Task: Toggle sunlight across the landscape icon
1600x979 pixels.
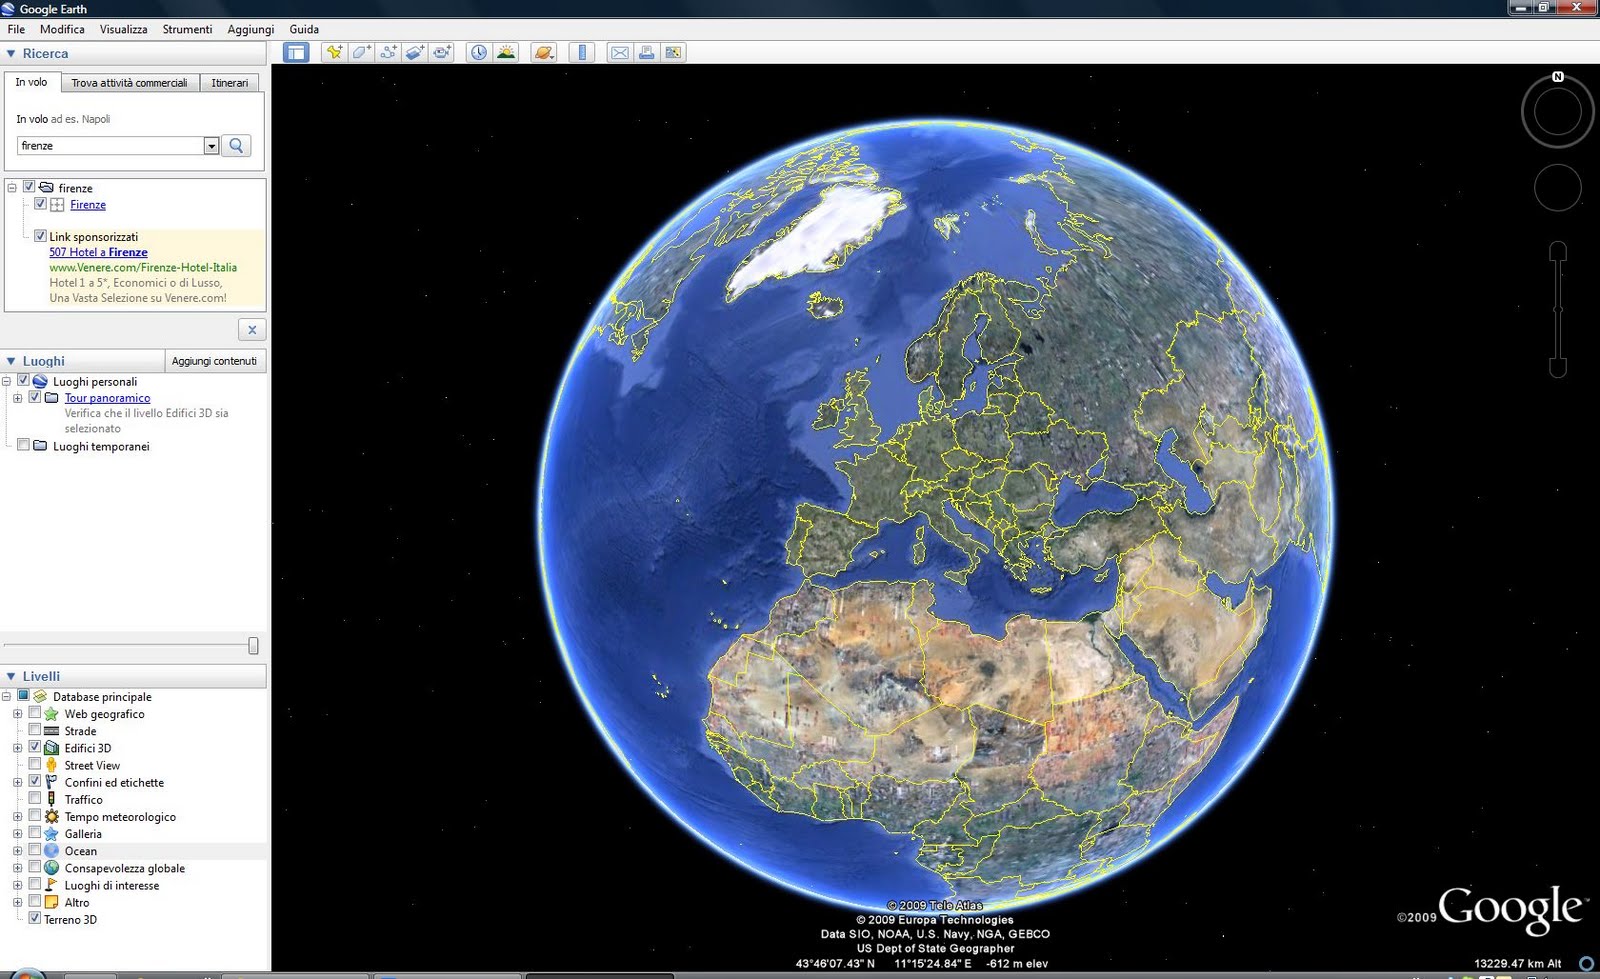Action: click(x=506, y=52)
